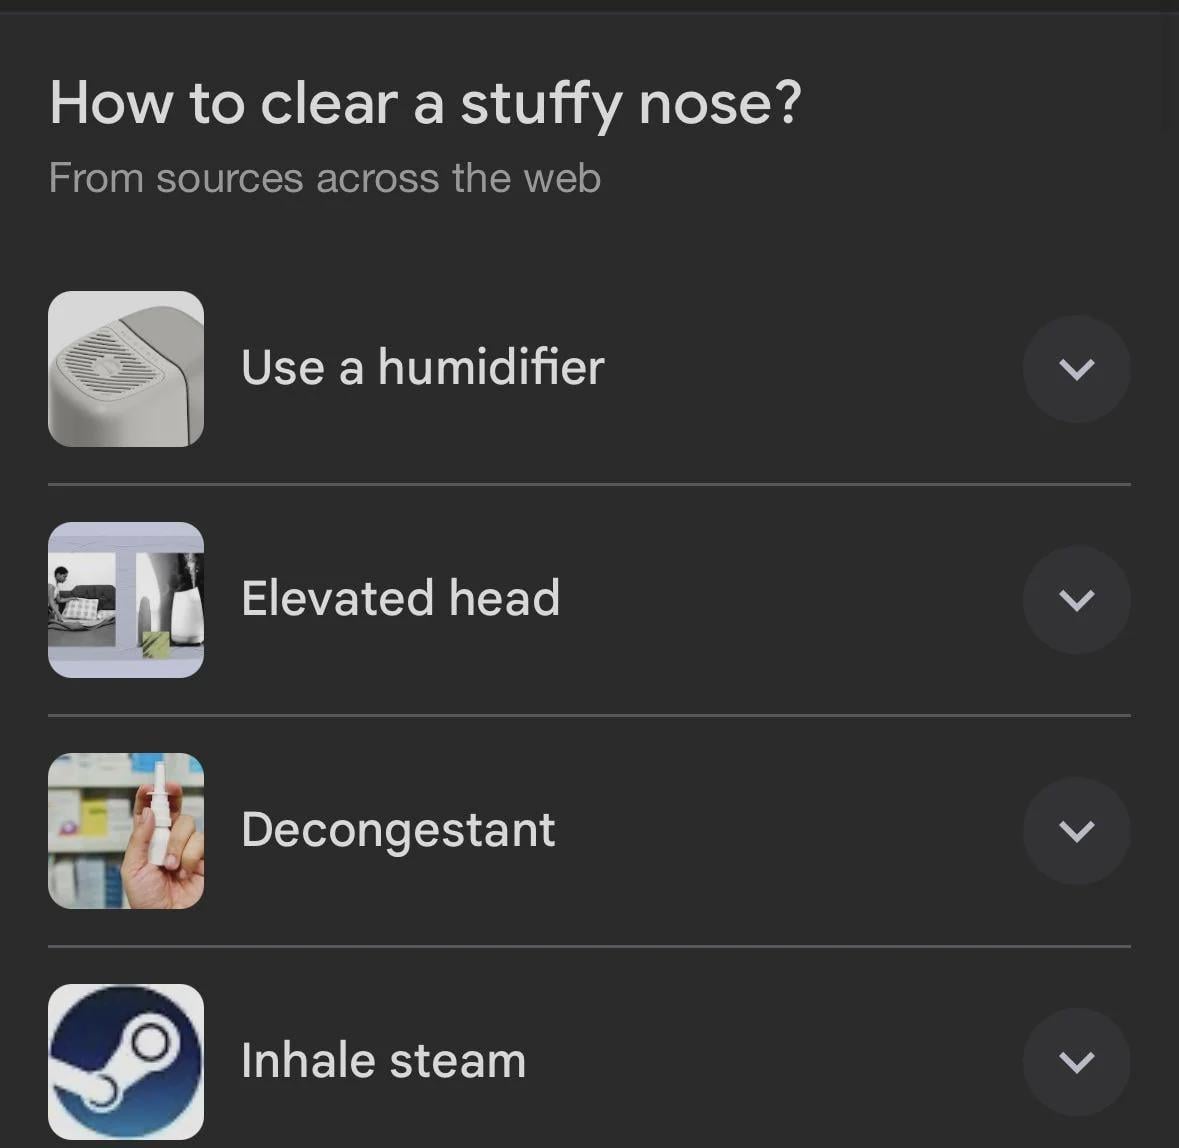Open the Decongestant dropdown chevron
This screenshot has width=1179, height=1148.
click(x=1076, y=831)
